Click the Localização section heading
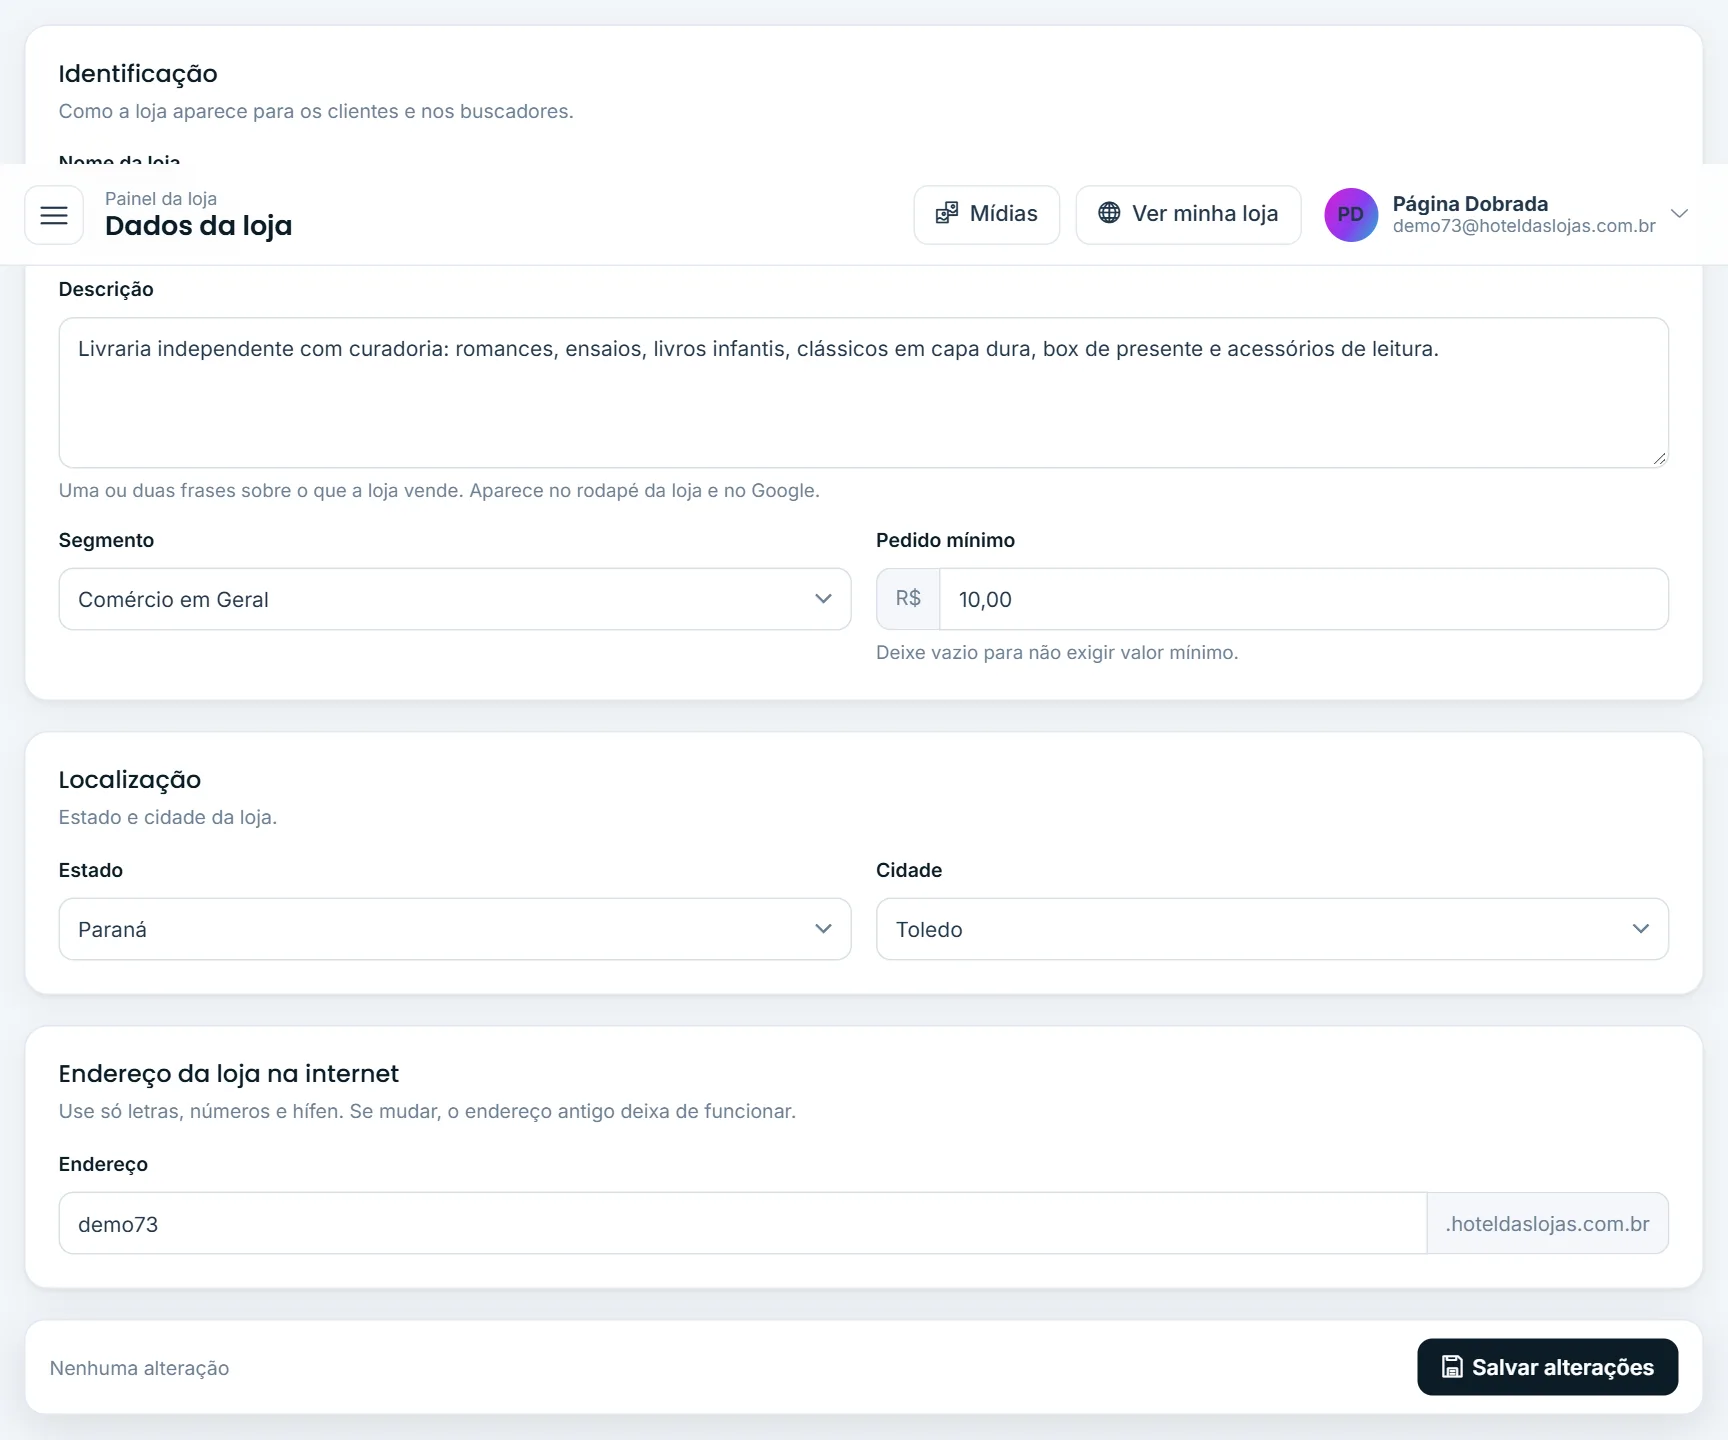The height and width of the screenshot is (1440, 1728). pos(130,779)
